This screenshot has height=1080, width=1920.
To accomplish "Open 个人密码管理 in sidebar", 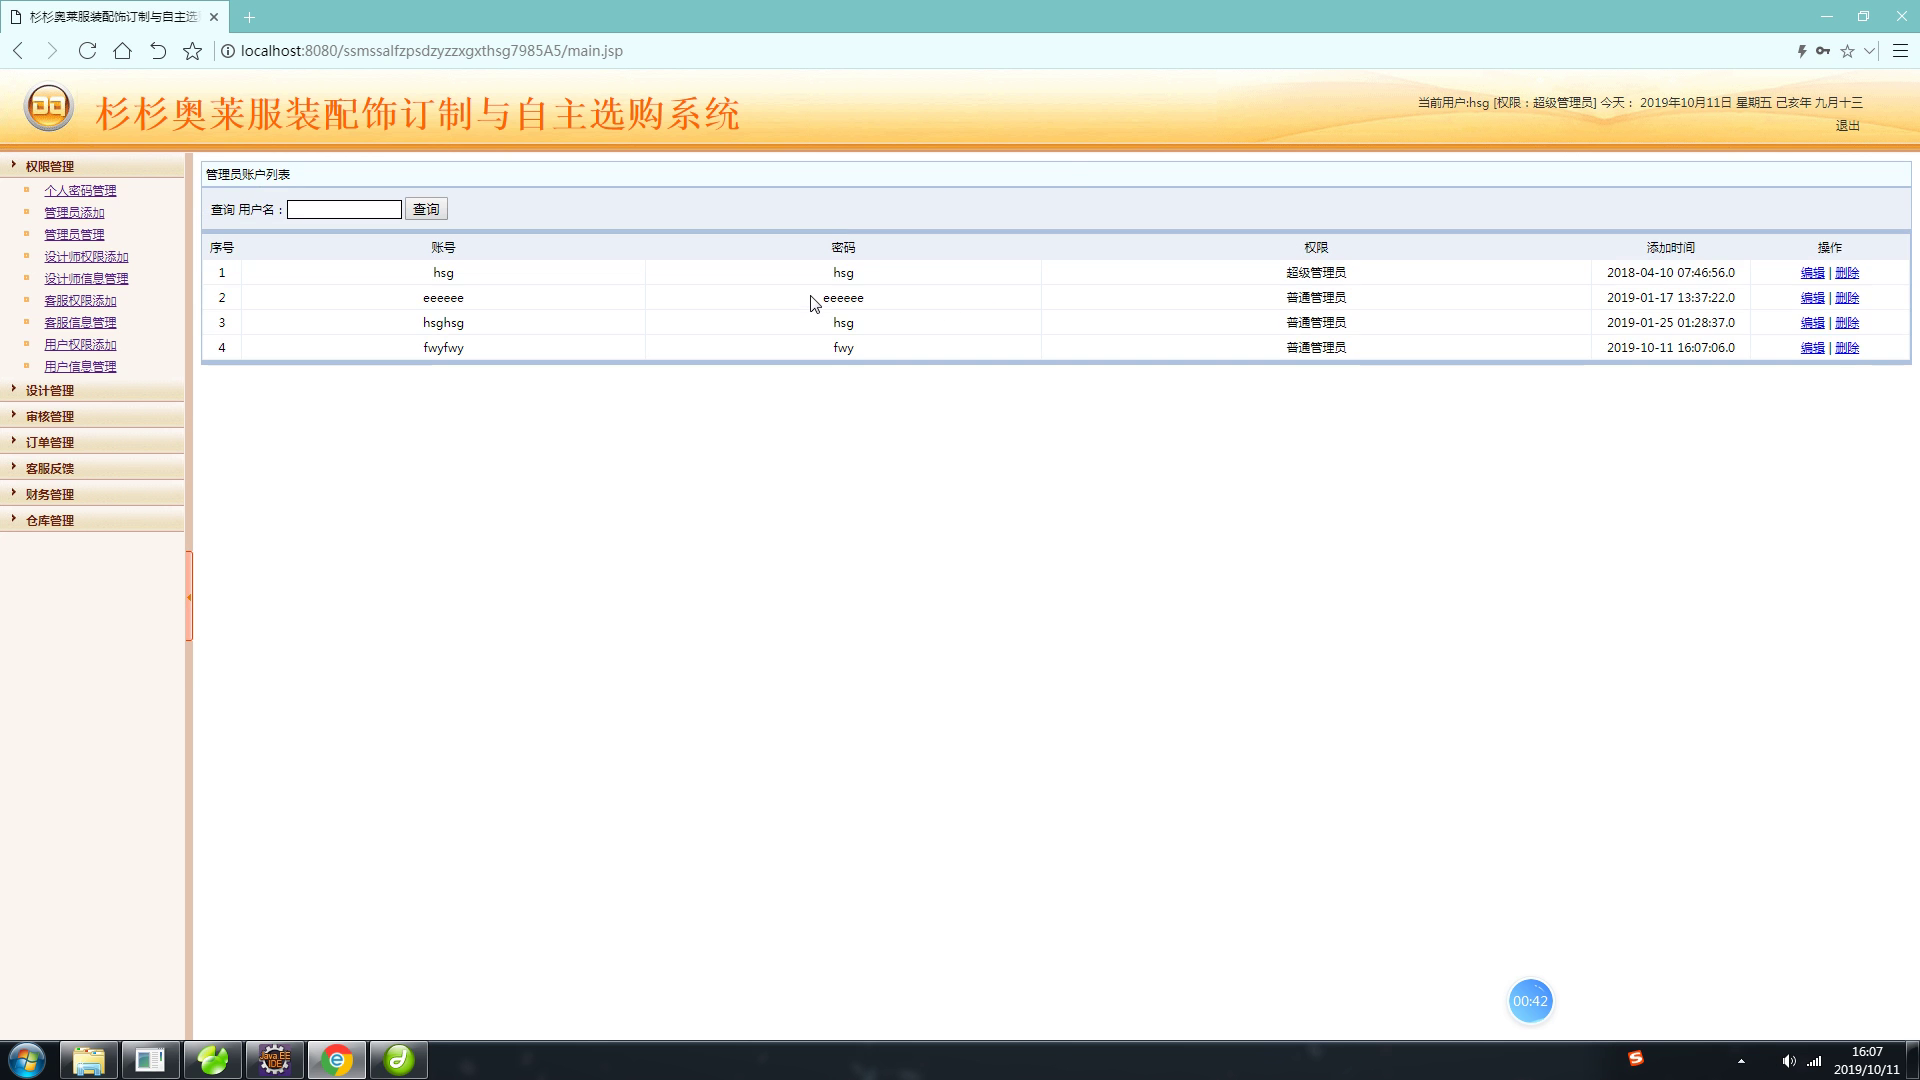I will (80, 190).
